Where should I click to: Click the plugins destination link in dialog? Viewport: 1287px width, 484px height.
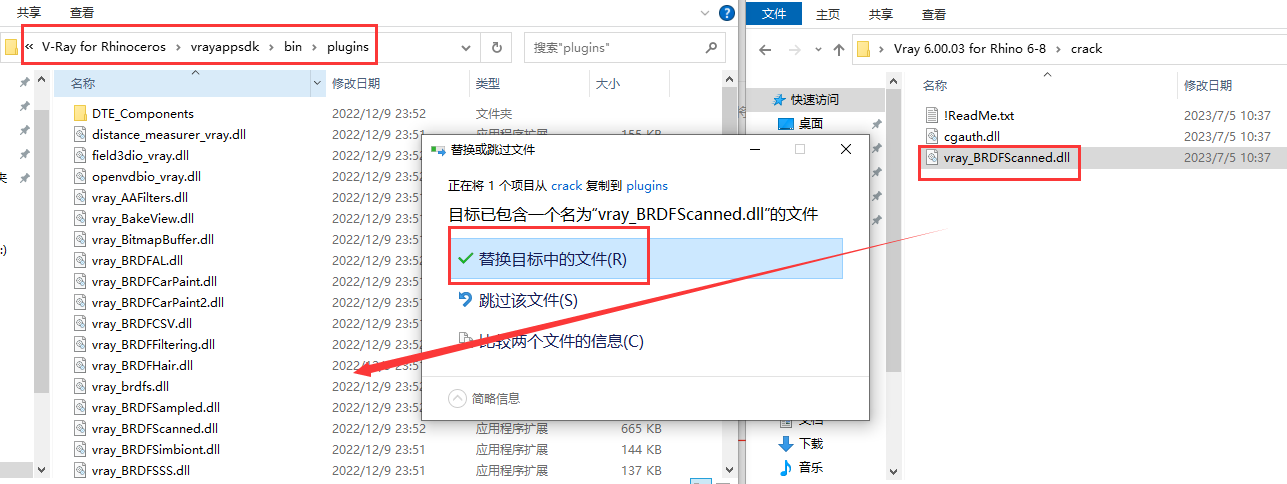click(647, 185)
